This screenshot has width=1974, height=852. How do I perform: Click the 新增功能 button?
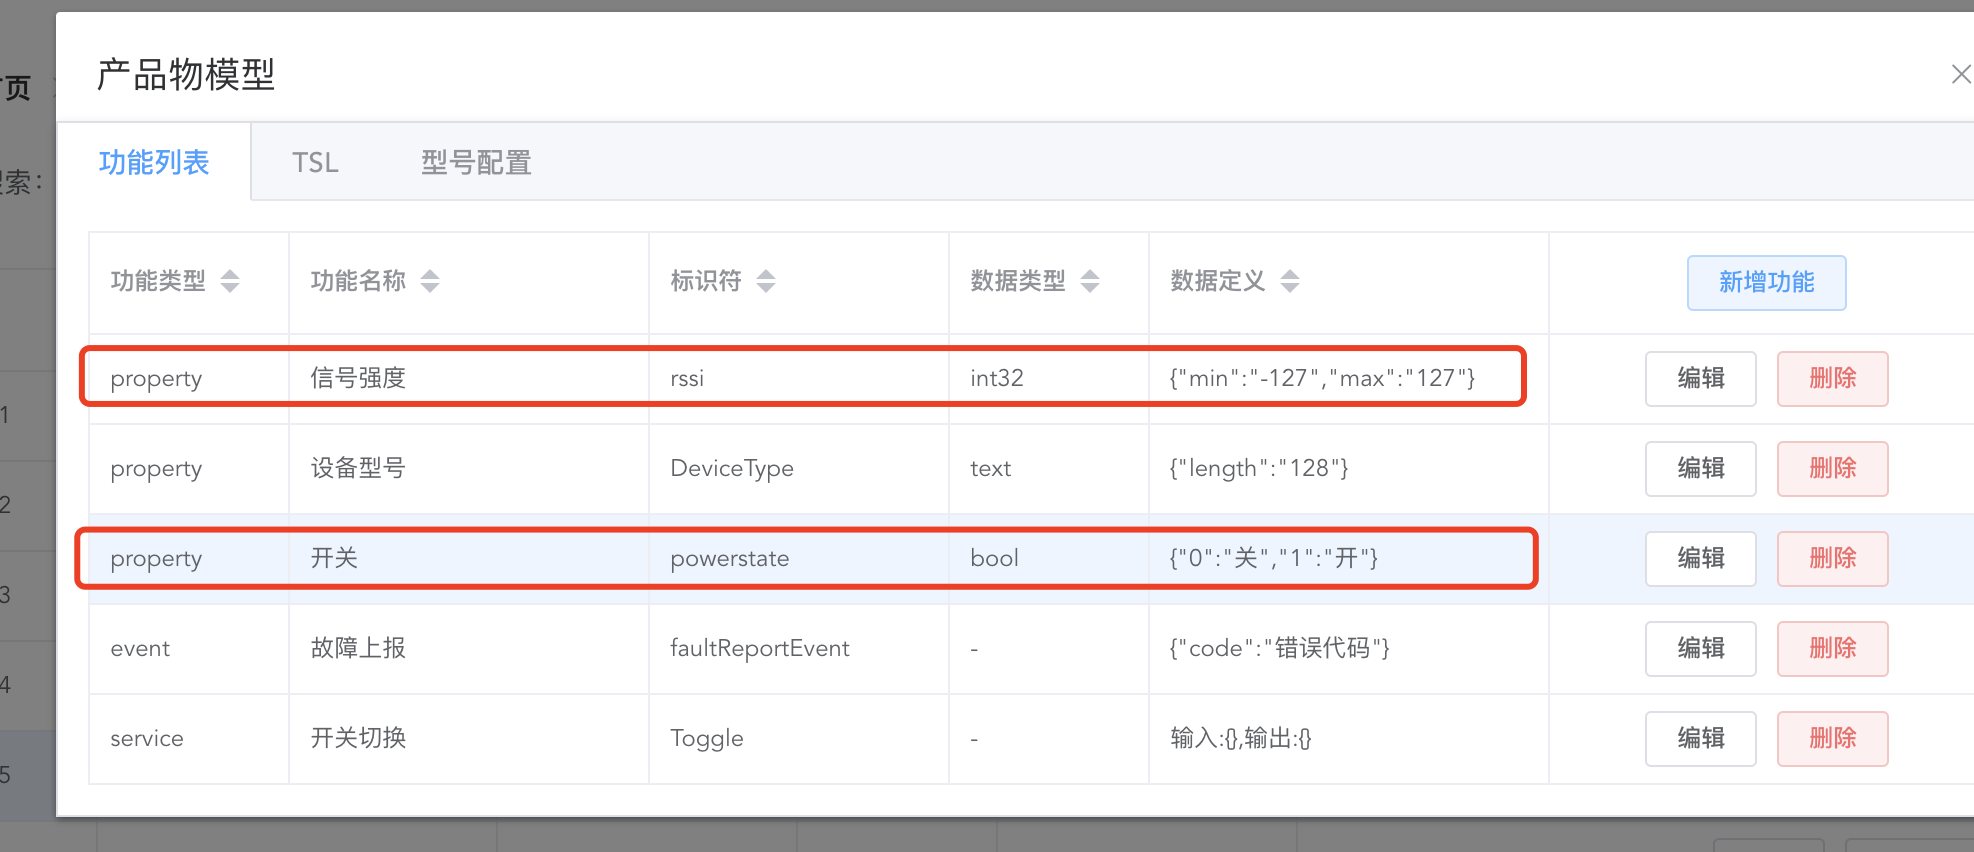(1766, 282)
